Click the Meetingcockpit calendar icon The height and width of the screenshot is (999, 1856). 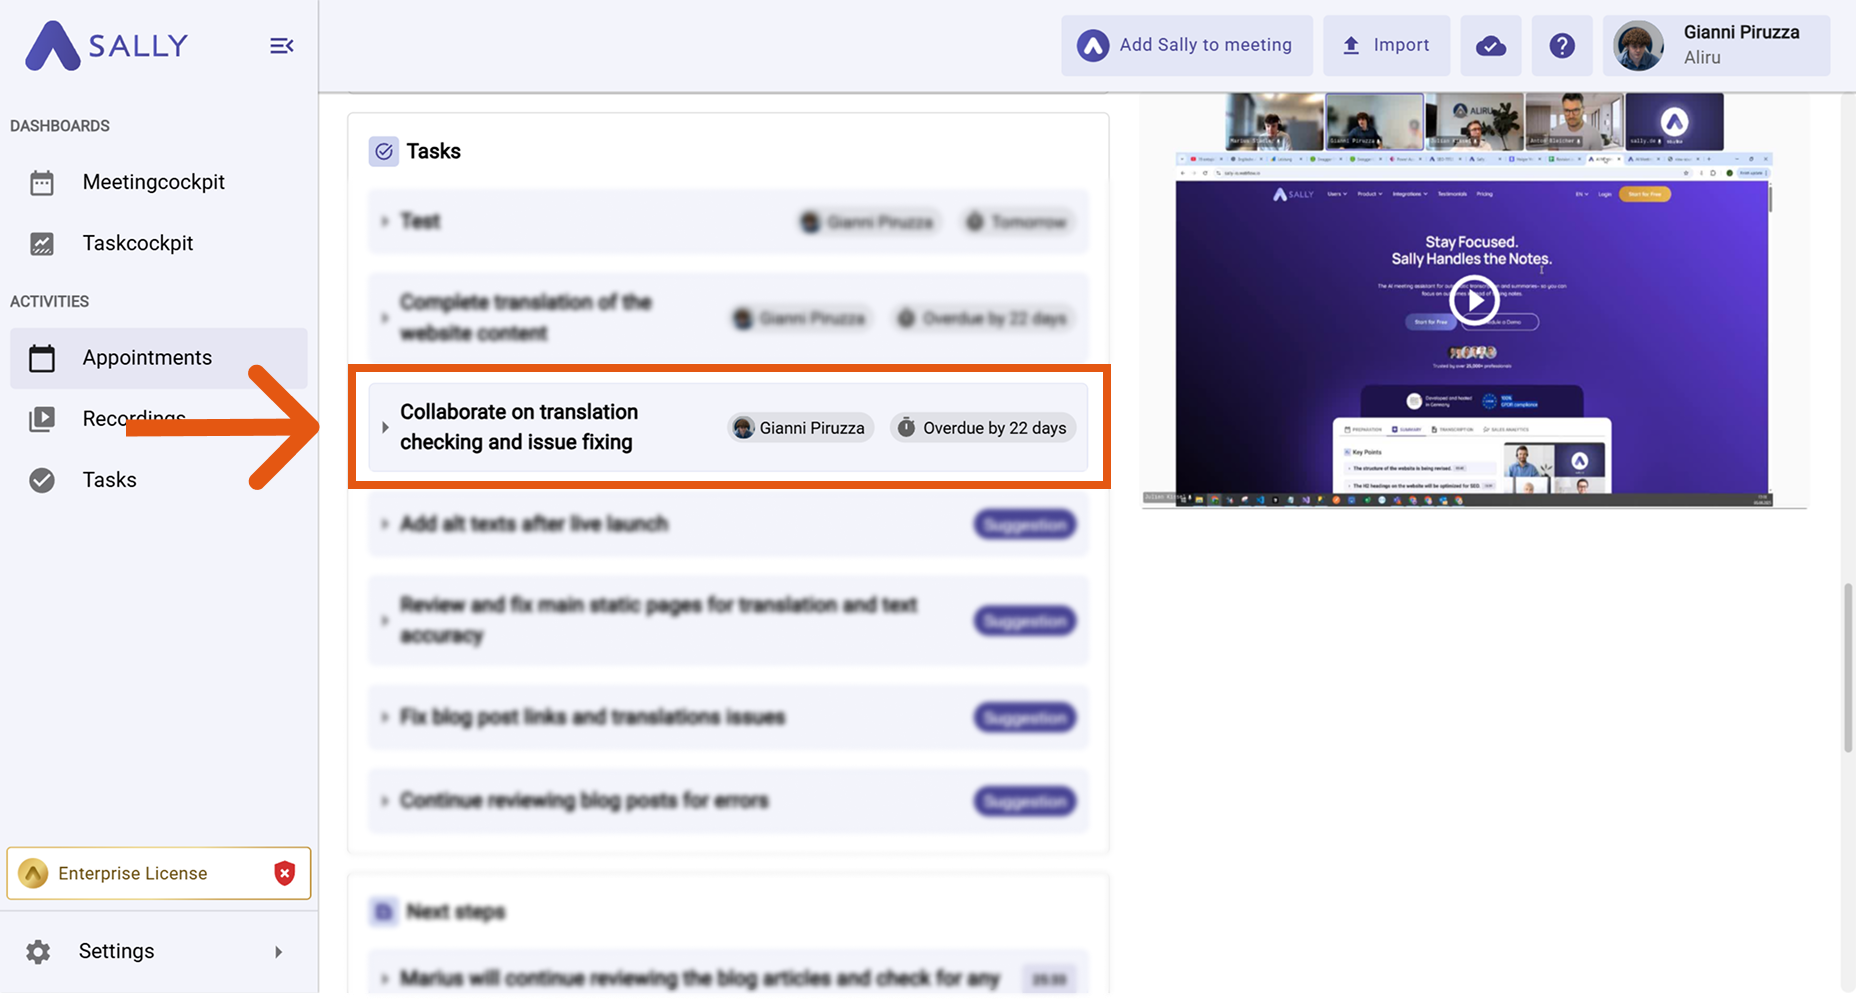[x=42, y=183]
